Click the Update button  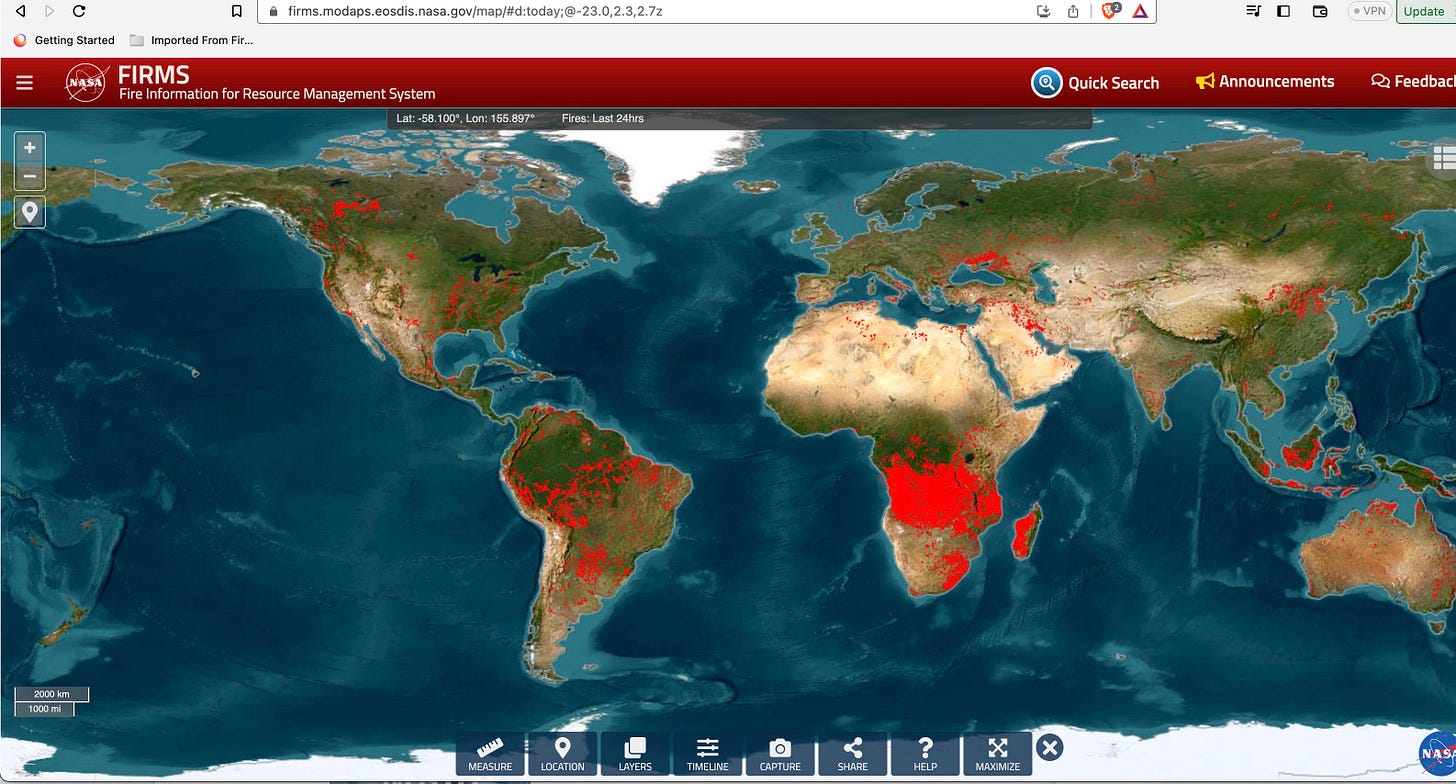1425,11
